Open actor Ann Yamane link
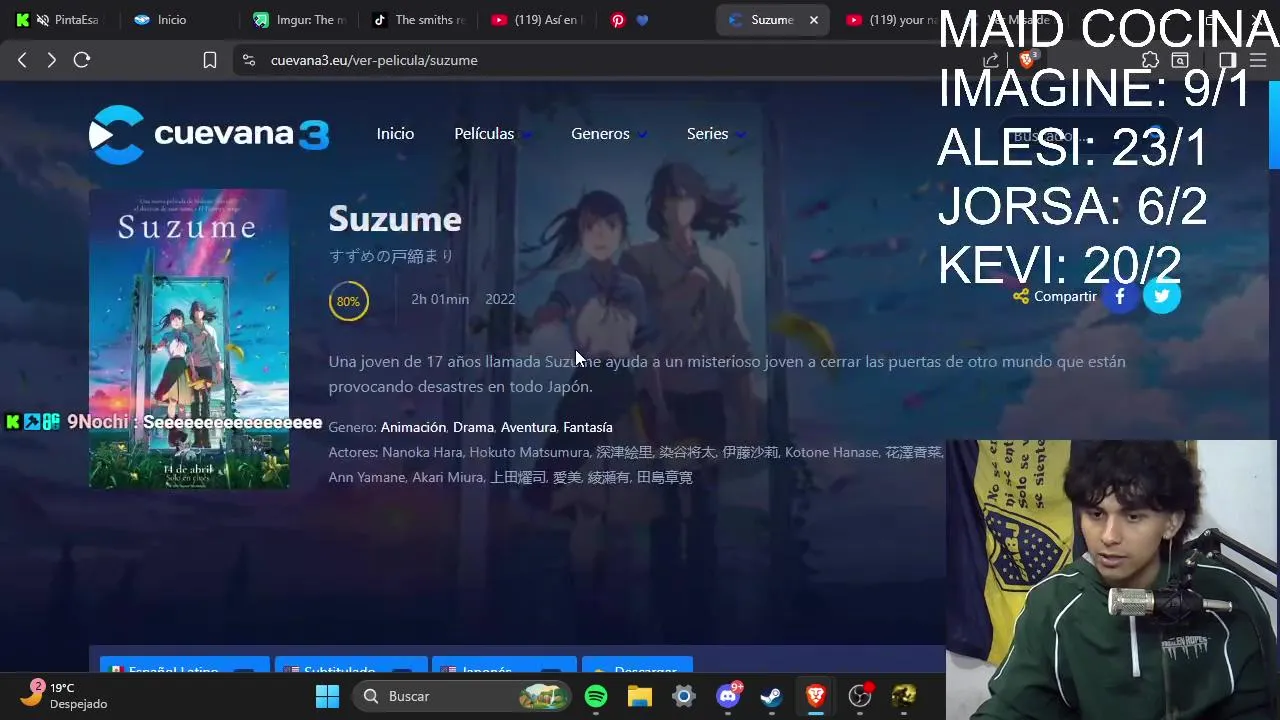 click(x=366, y=477)
